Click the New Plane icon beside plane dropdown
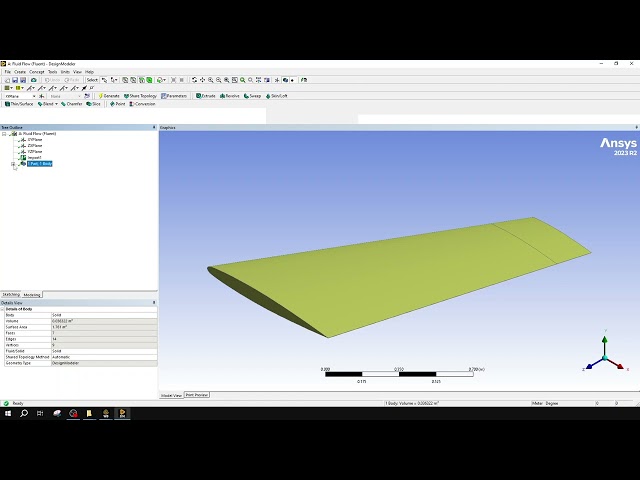 pos(42,96)
